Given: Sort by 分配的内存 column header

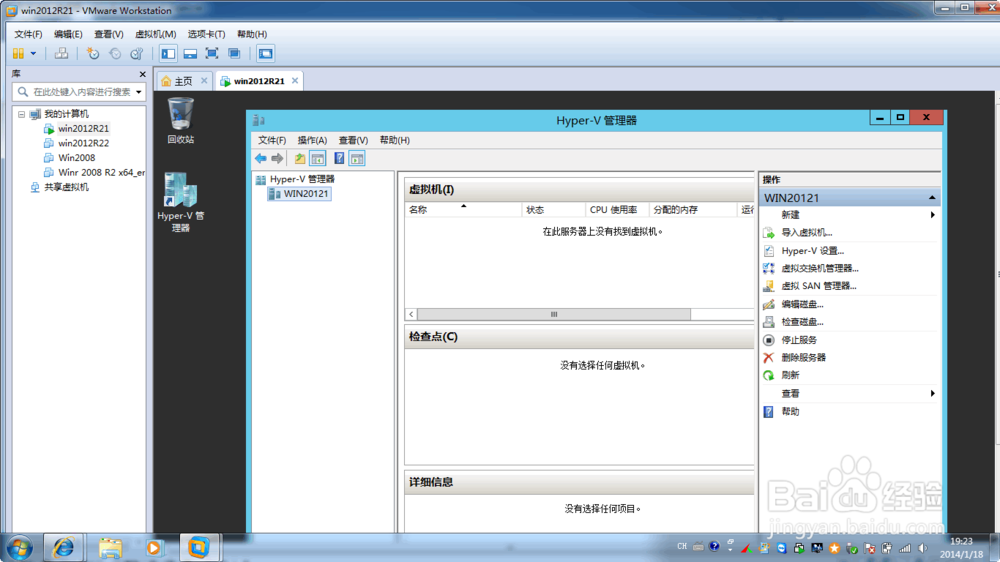Looking at the screenshot, I should (693, 209).
